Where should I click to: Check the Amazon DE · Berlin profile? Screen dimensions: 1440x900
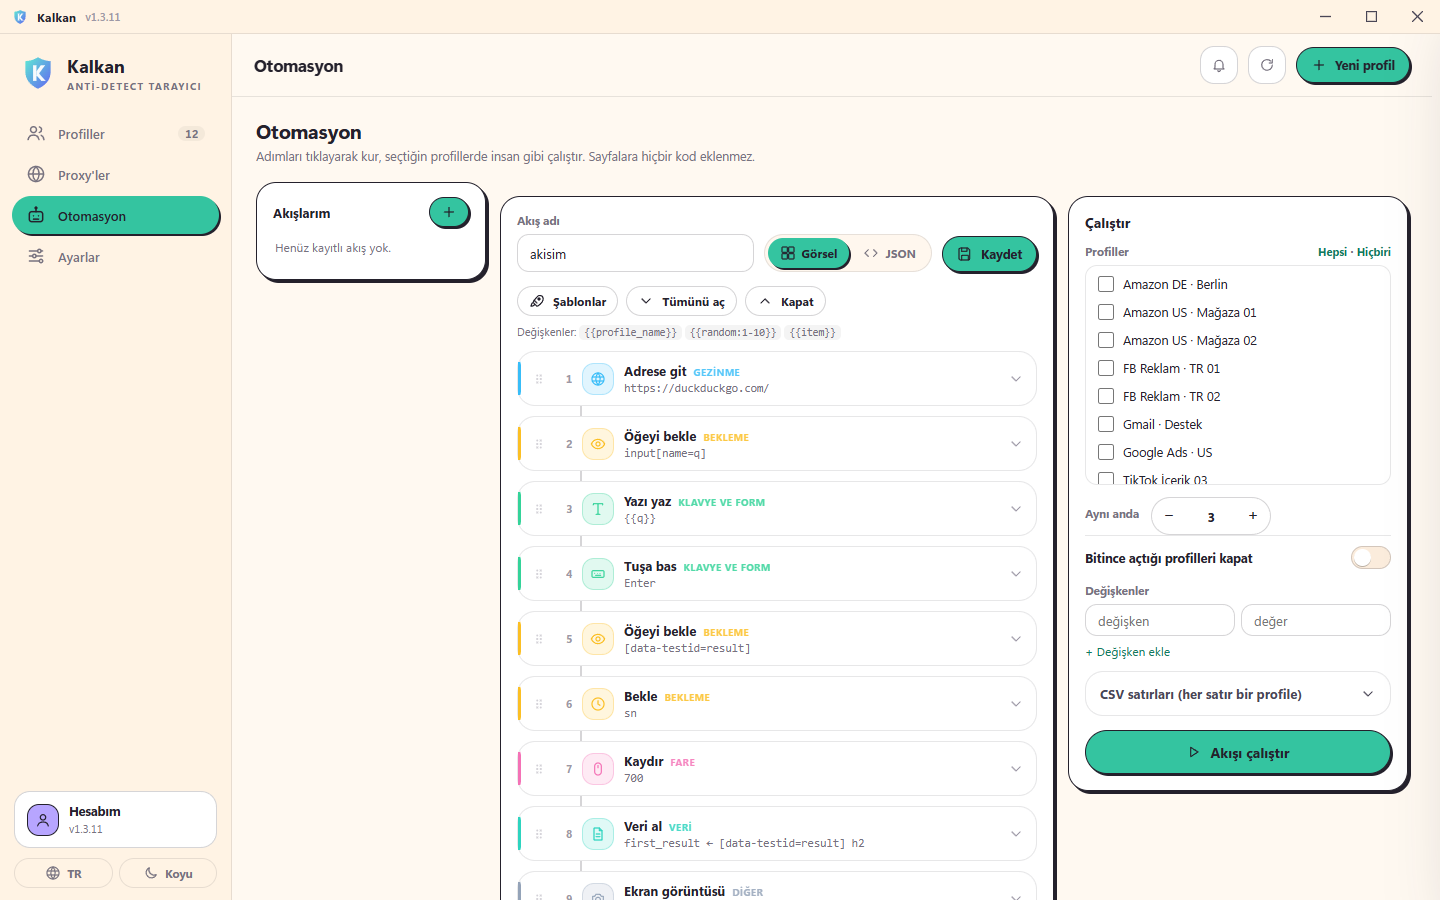pos(1106,284)
